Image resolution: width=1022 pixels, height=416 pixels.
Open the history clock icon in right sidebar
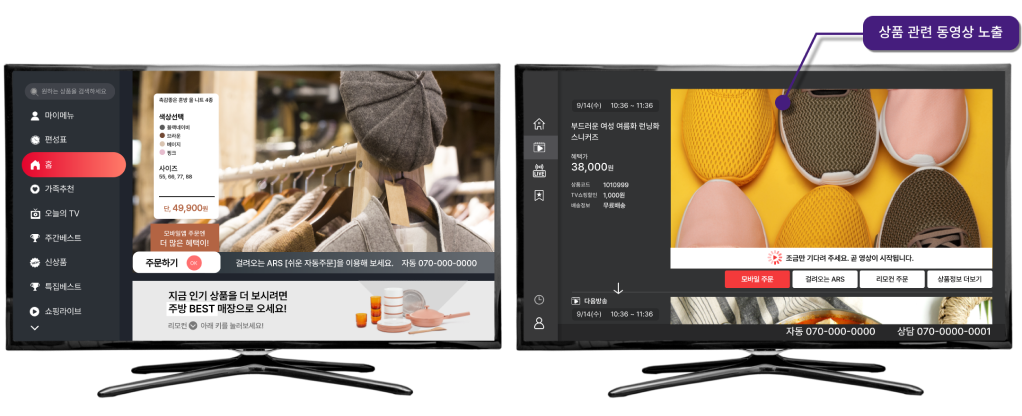[x=539, y=300]
